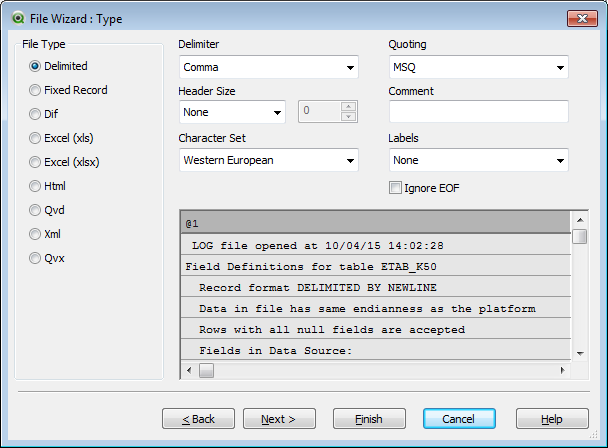Click the @1 column header in preview

(x=374, y=220)
